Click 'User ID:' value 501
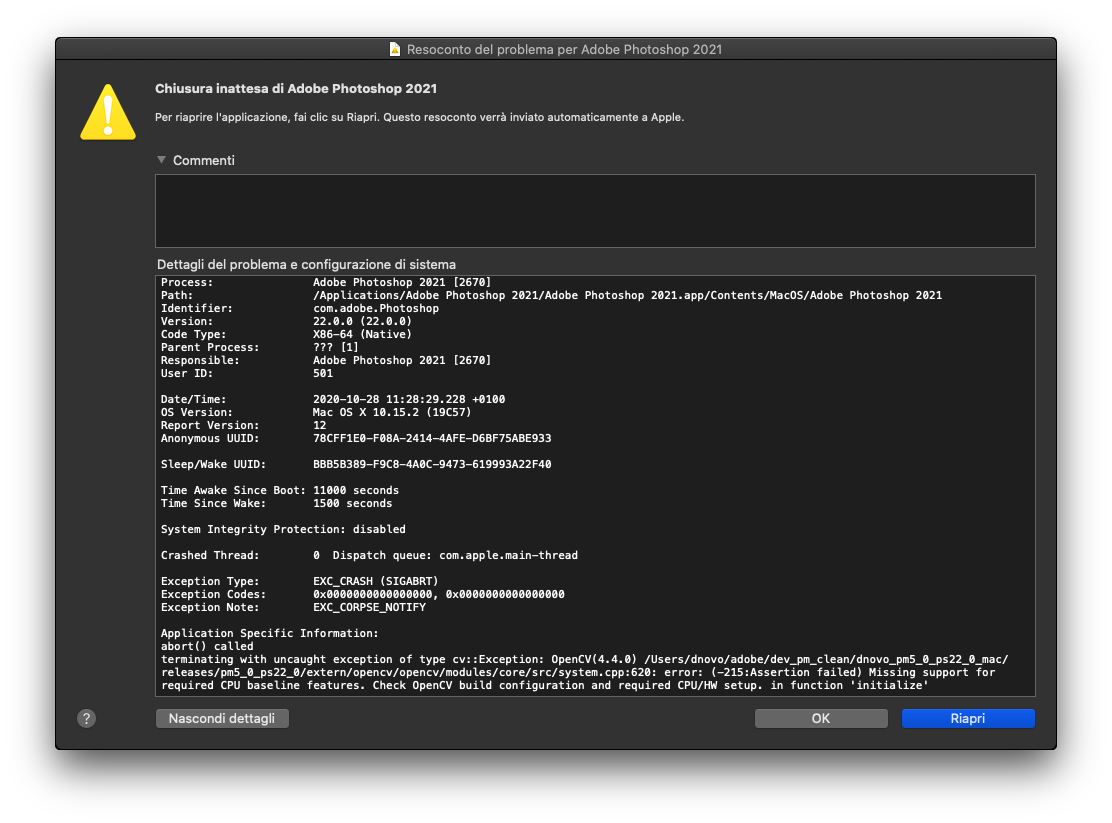The image size is (1112, 823). click(323, 373)
